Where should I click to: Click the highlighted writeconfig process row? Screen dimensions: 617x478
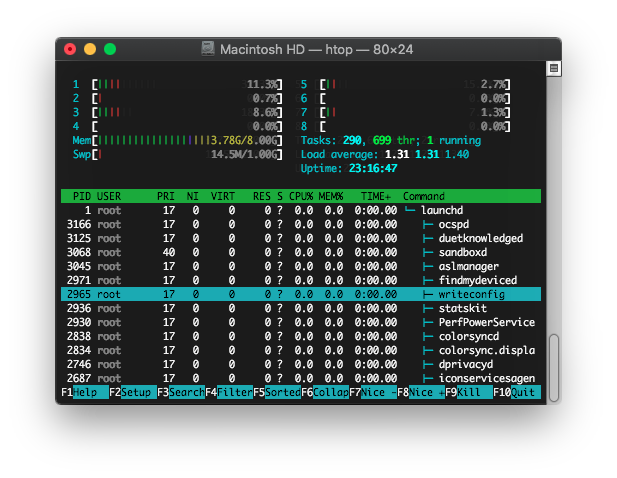pos(301,294)
